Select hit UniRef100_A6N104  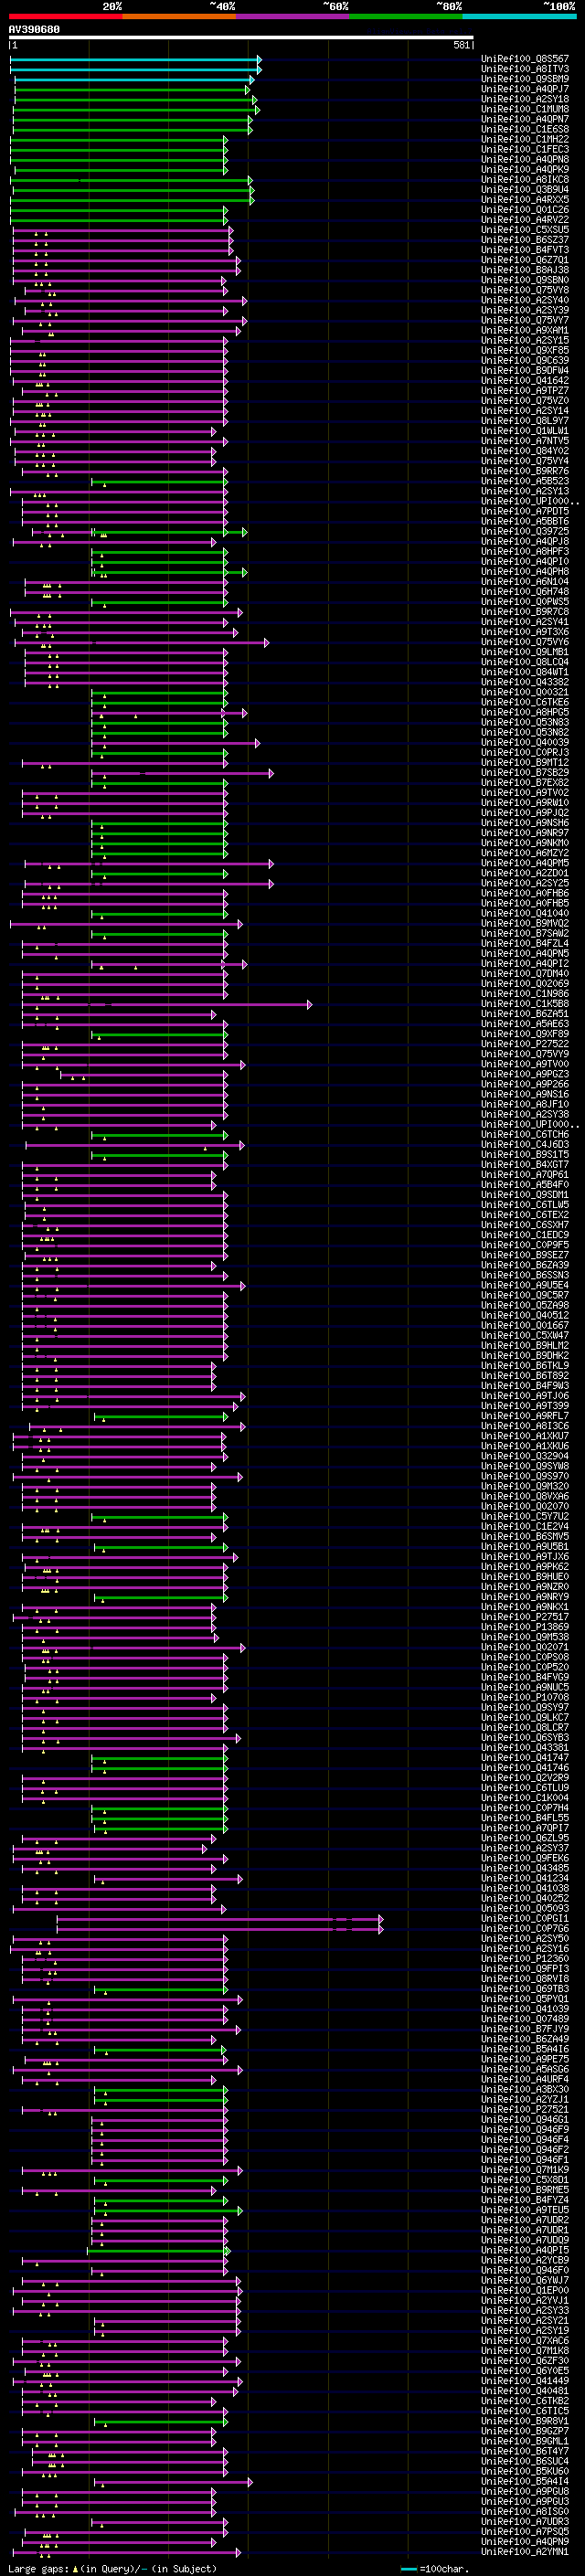tap(525, 581)
